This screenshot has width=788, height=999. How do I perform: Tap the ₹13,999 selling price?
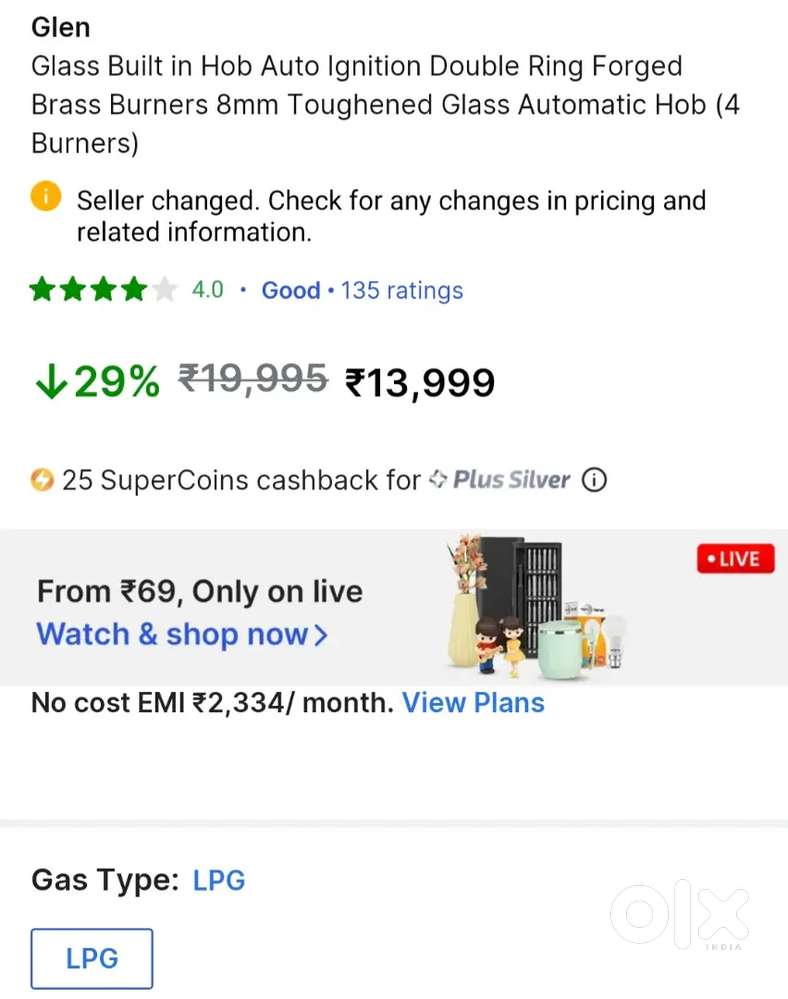click(420, 382)
